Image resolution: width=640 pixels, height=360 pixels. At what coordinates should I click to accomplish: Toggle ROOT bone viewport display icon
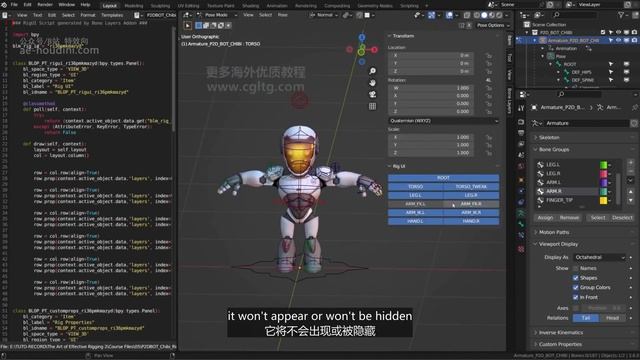[x=626, y=64]
